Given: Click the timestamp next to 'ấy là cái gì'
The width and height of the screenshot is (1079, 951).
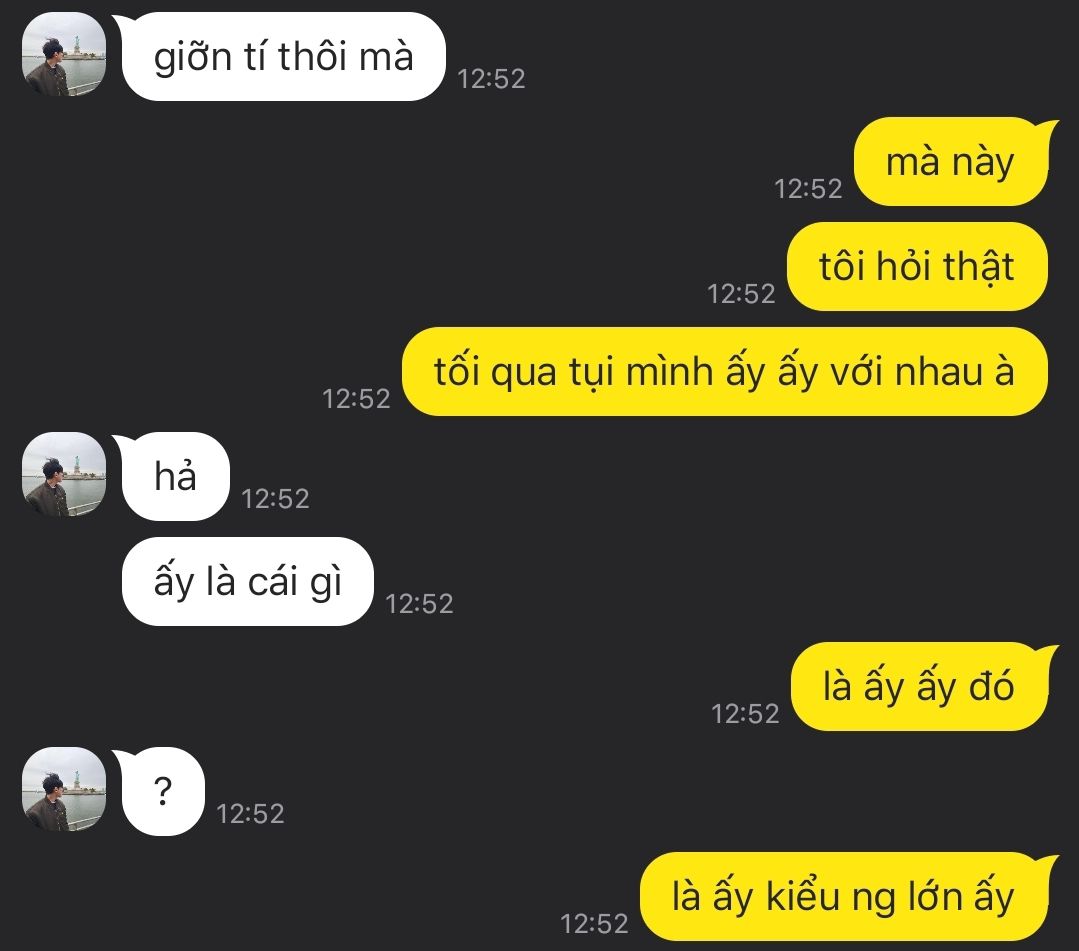Looking at the screenshot, I should (x=419, y=604).
